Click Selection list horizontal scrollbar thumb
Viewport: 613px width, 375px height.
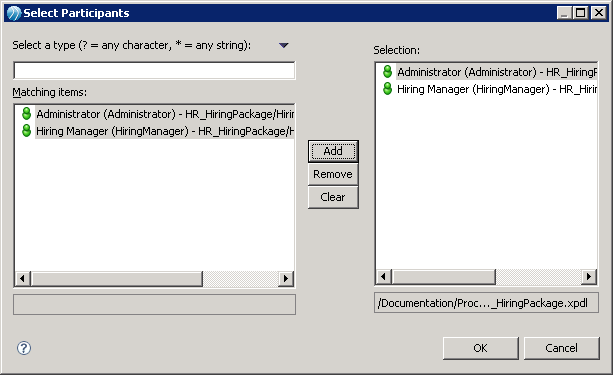443,276
